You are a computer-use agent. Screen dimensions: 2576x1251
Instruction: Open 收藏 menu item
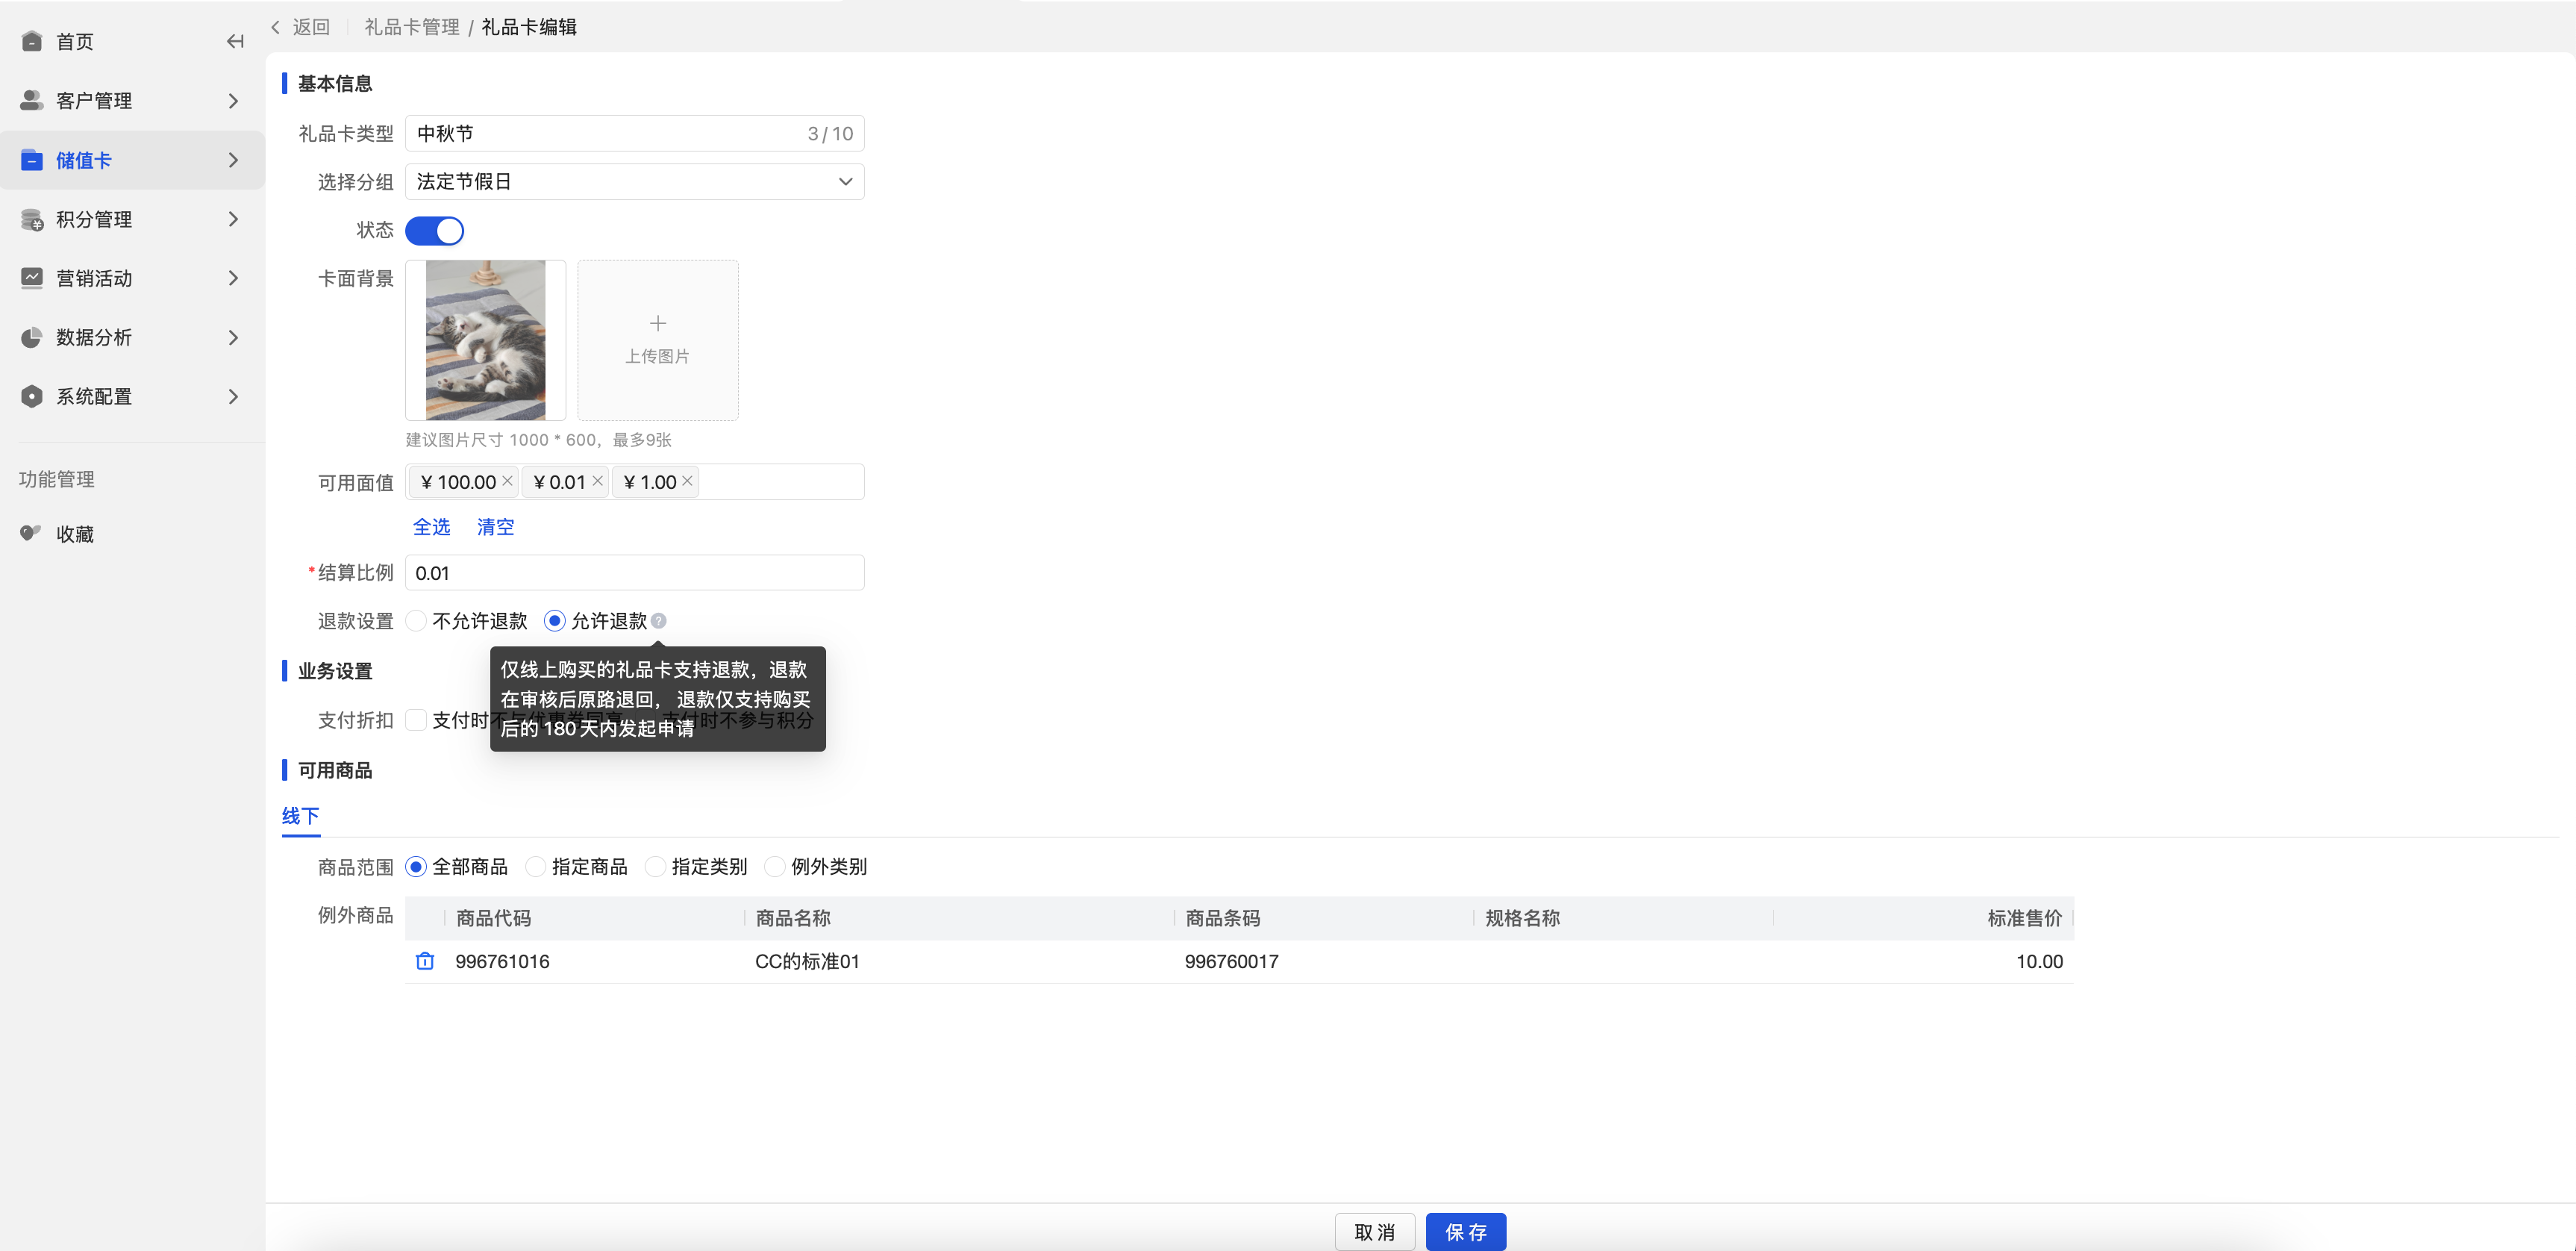75,534
